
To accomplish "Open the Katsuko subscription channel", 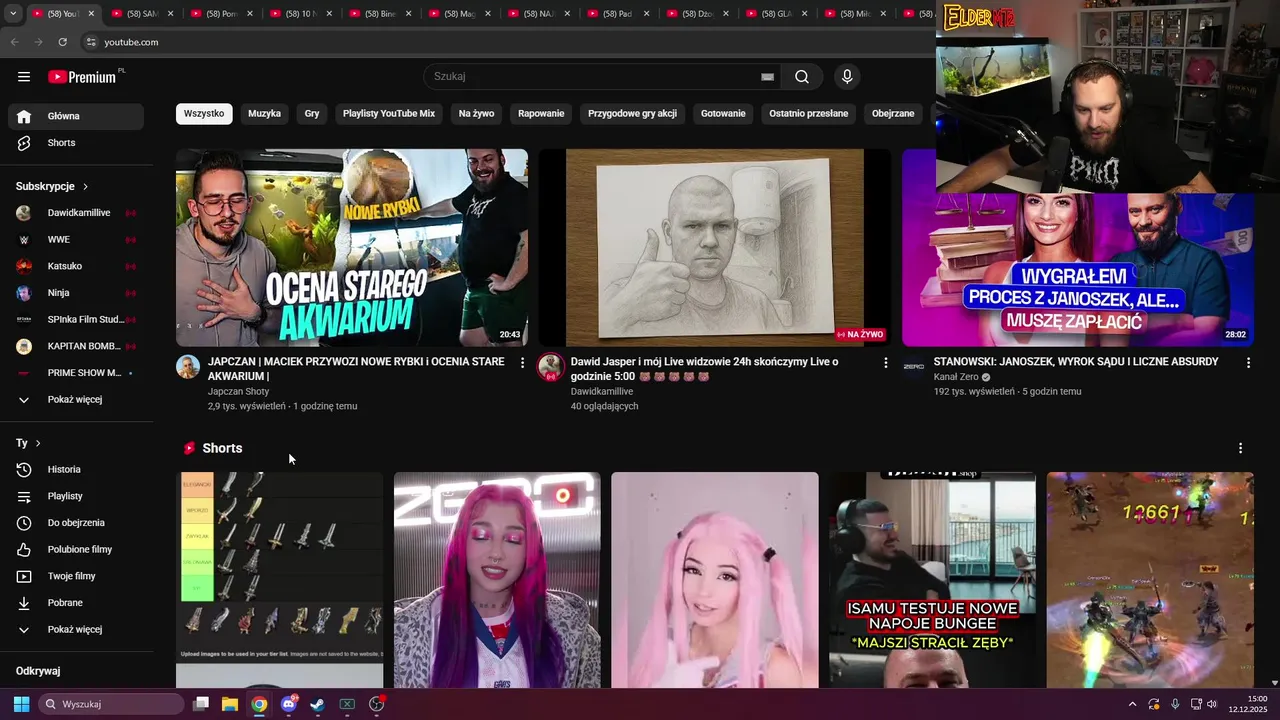I will 76,267.
